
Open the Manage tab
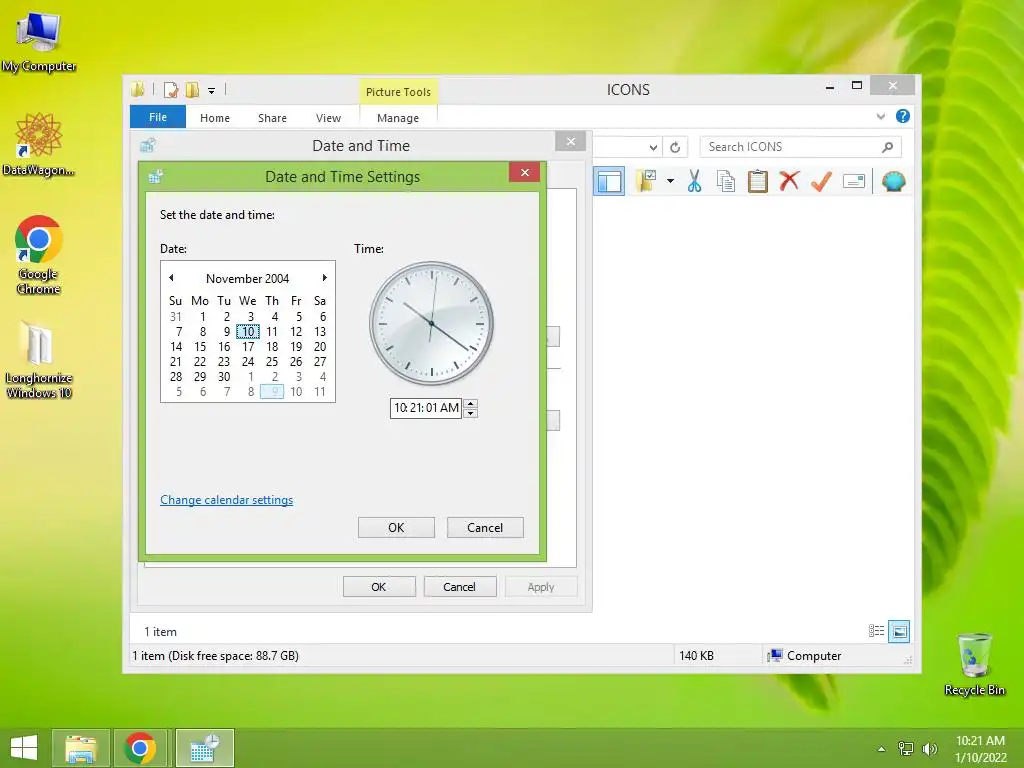398,118
